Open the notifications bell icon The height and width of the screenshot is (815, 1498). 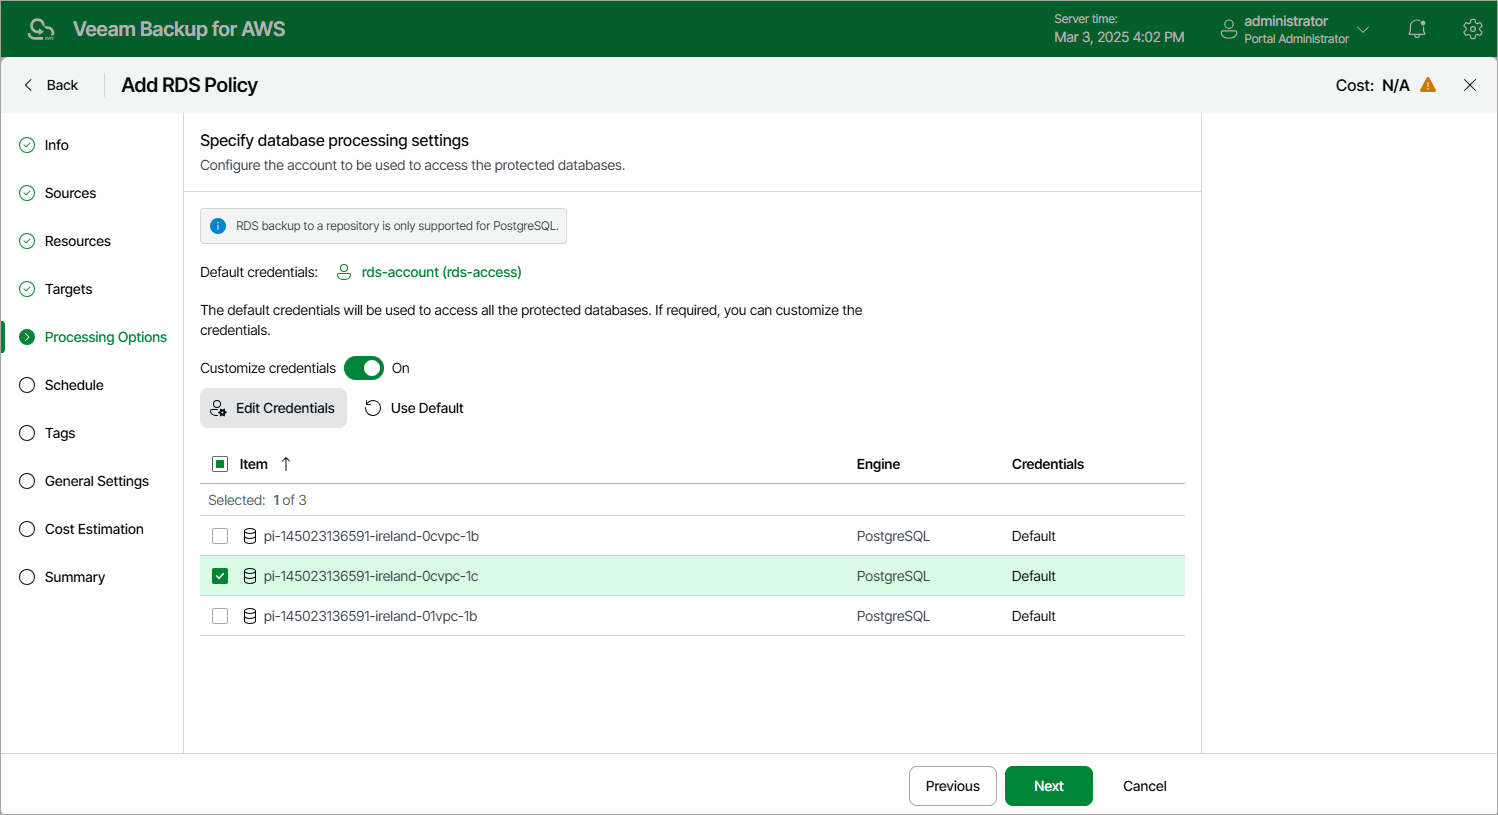[1417, 29]
